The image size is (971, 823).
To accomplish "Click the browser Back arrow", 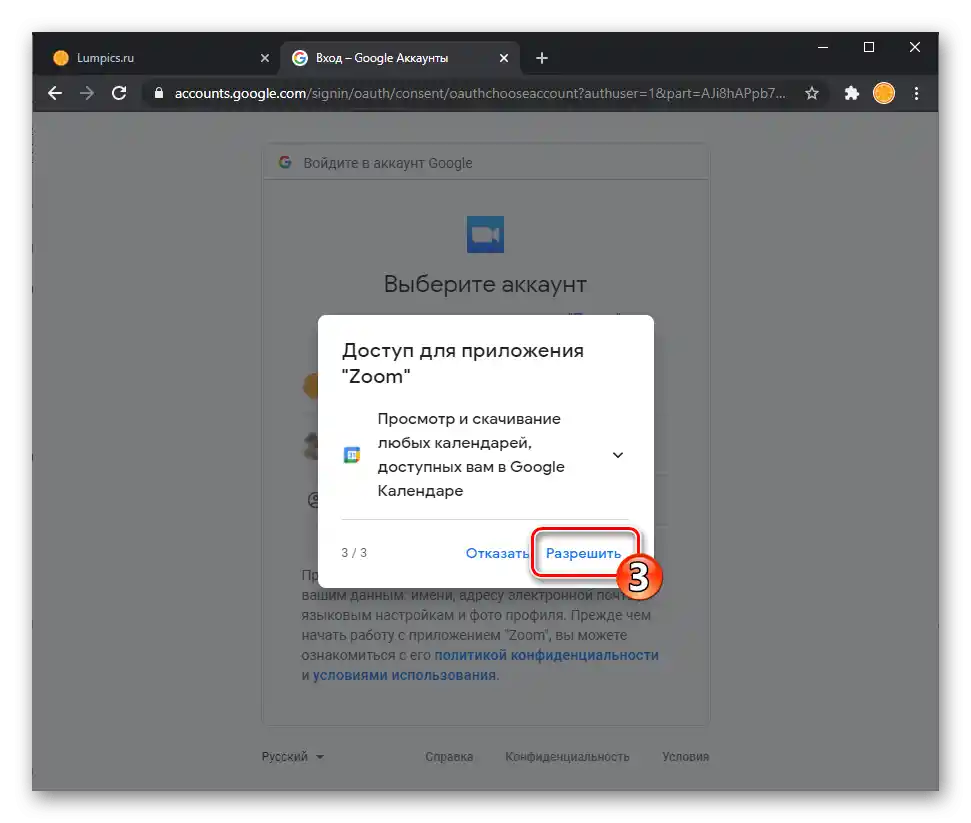I will point(55,94).
